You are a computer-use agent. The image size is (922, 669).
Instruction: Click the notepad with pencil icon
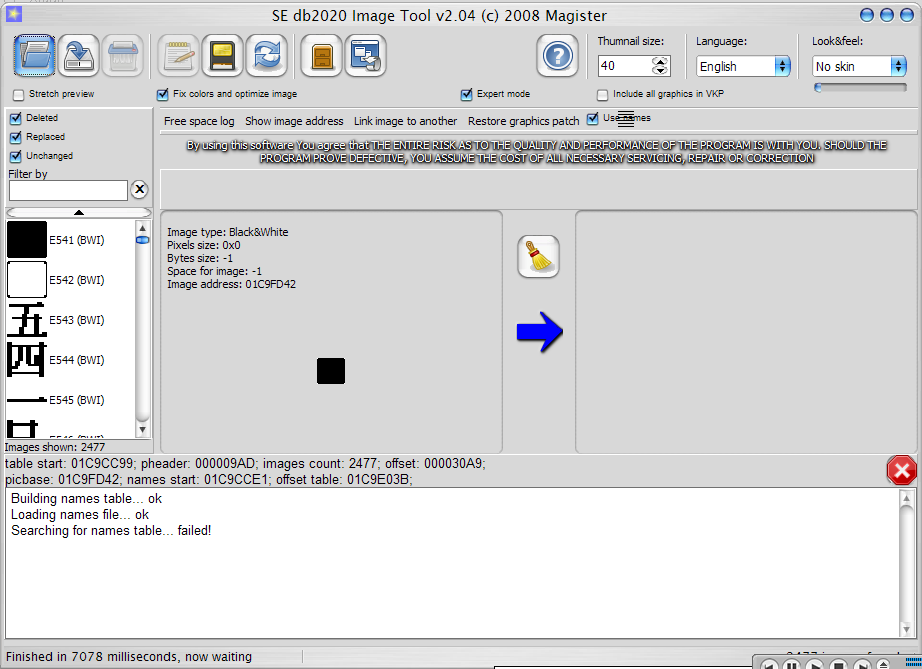point(179,55)
